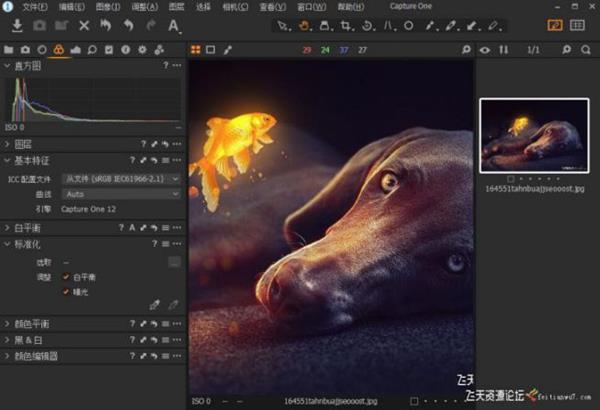Toggle the browser eye visibility icon
Screen dimensions: 600x410
click(486, 49)
